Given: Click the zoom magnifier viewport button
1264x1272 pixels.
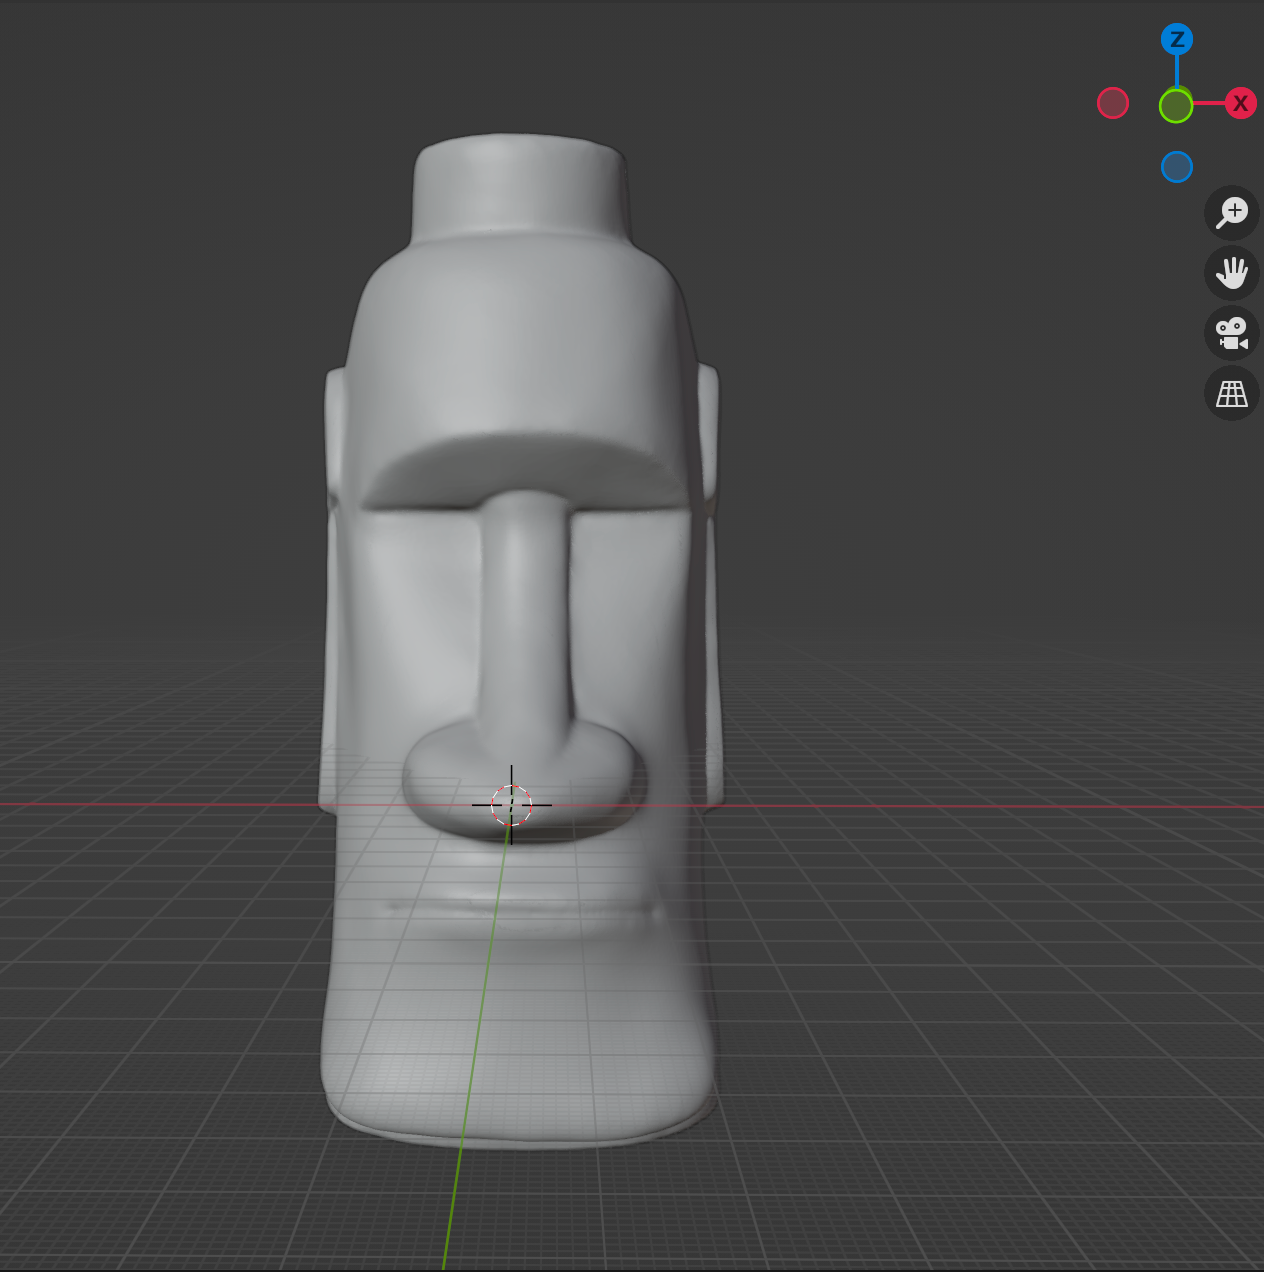Looking at the screenshot, I should 1232,212.
